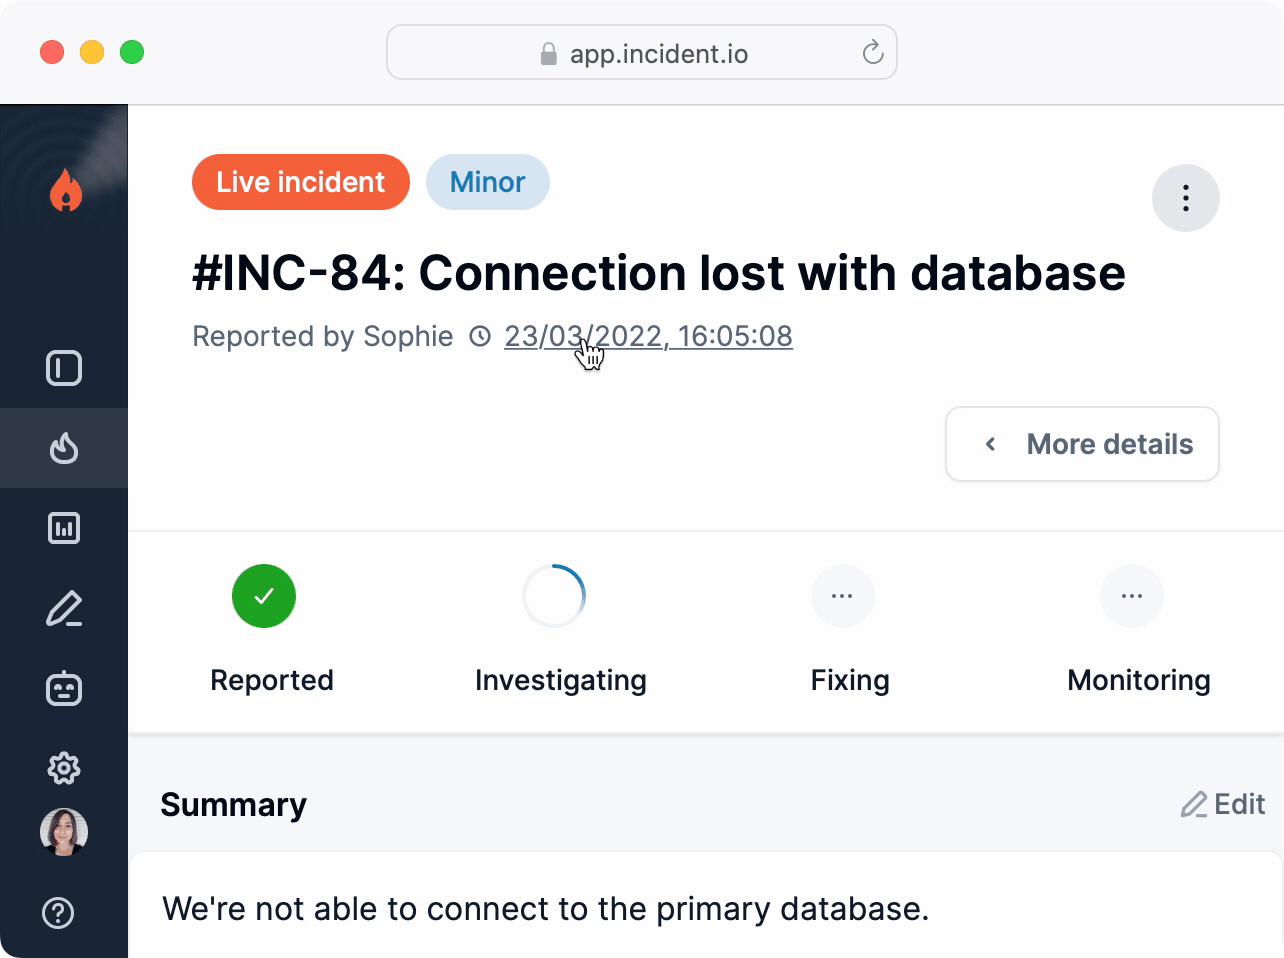Open the sidebar panel icon at top

point(64,368)
